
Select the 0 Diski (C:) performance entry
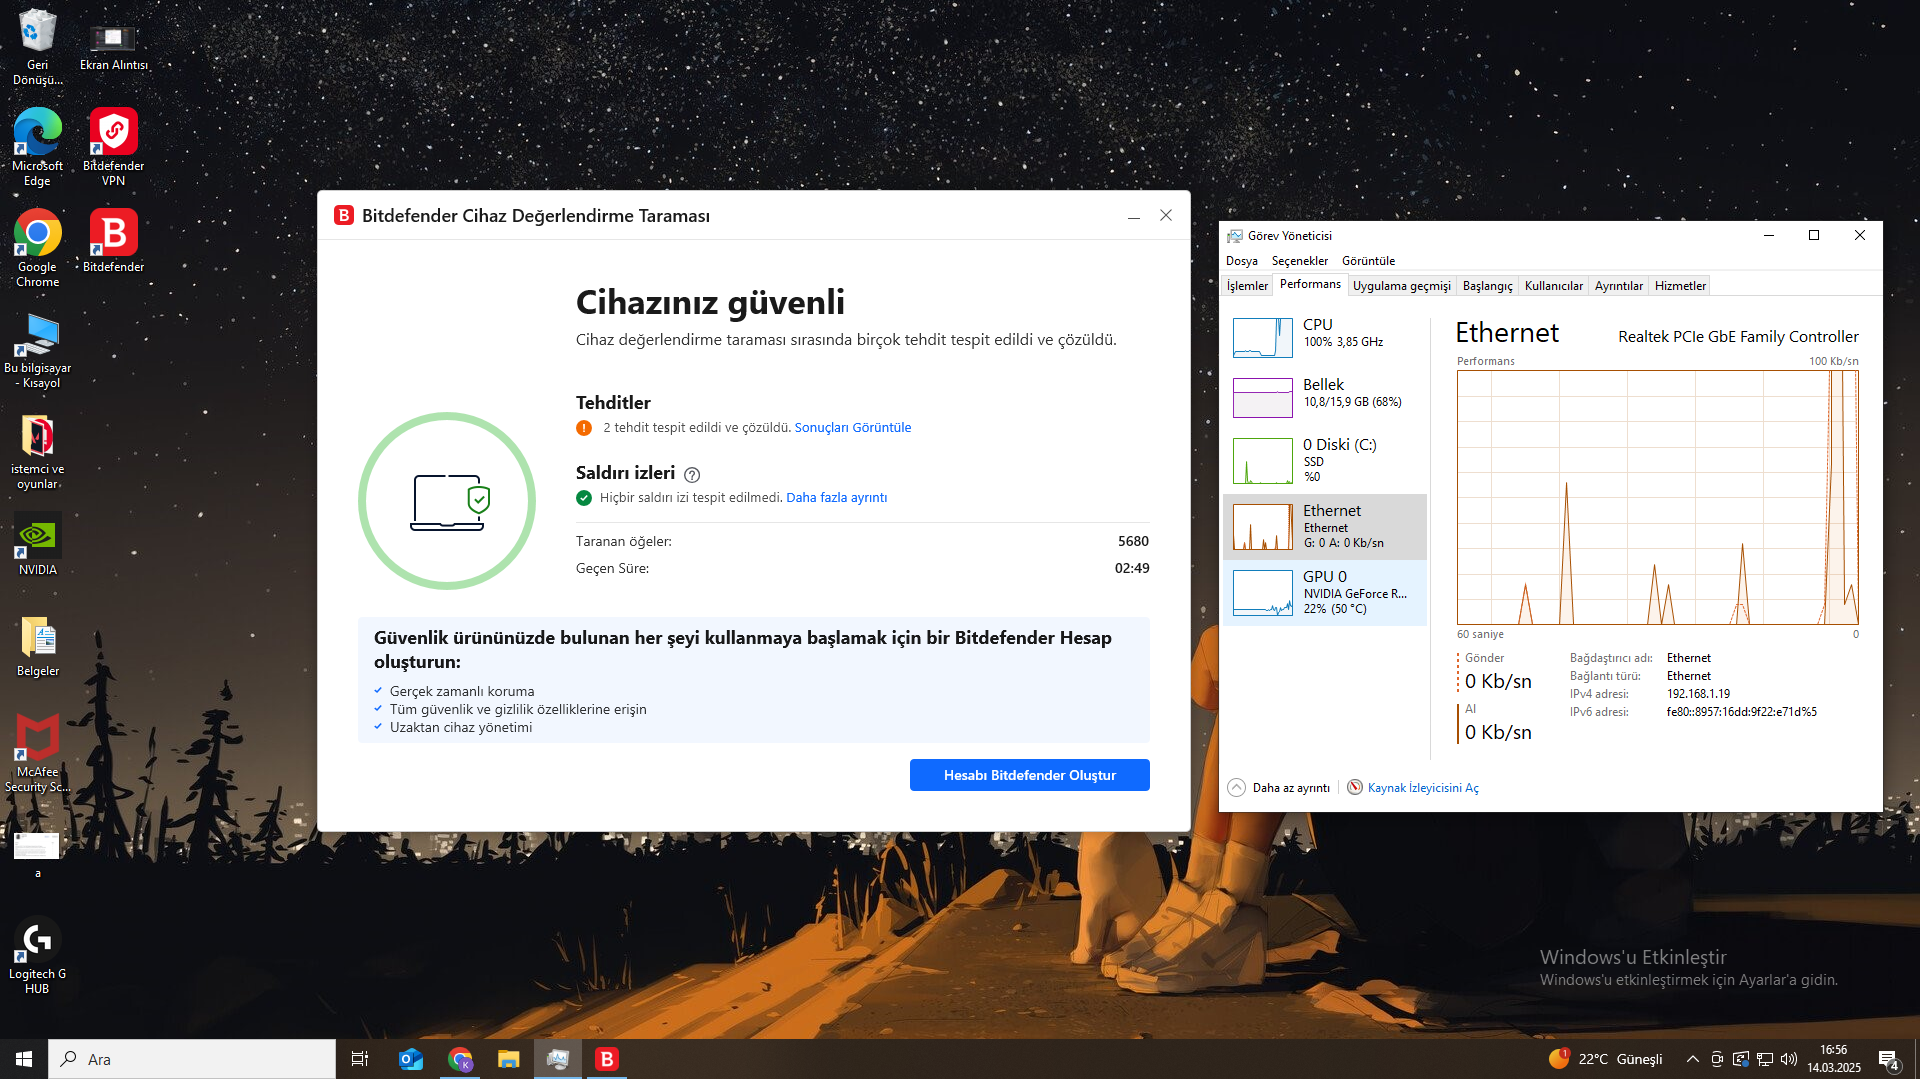click(1325, 460)
